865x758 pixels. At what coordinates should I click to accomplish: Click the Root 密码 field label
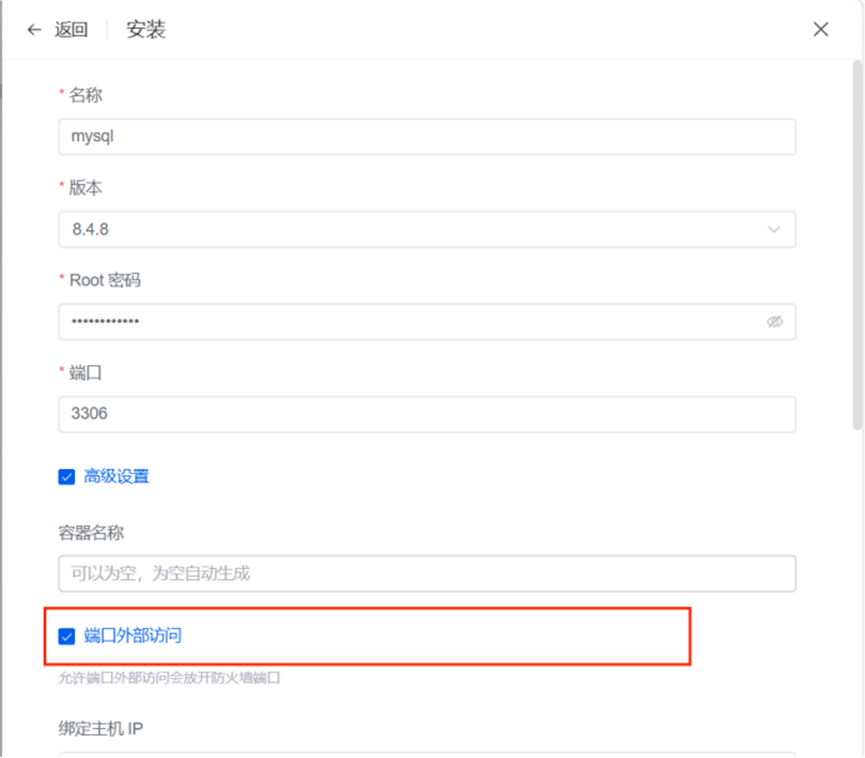tap(105, 280)
